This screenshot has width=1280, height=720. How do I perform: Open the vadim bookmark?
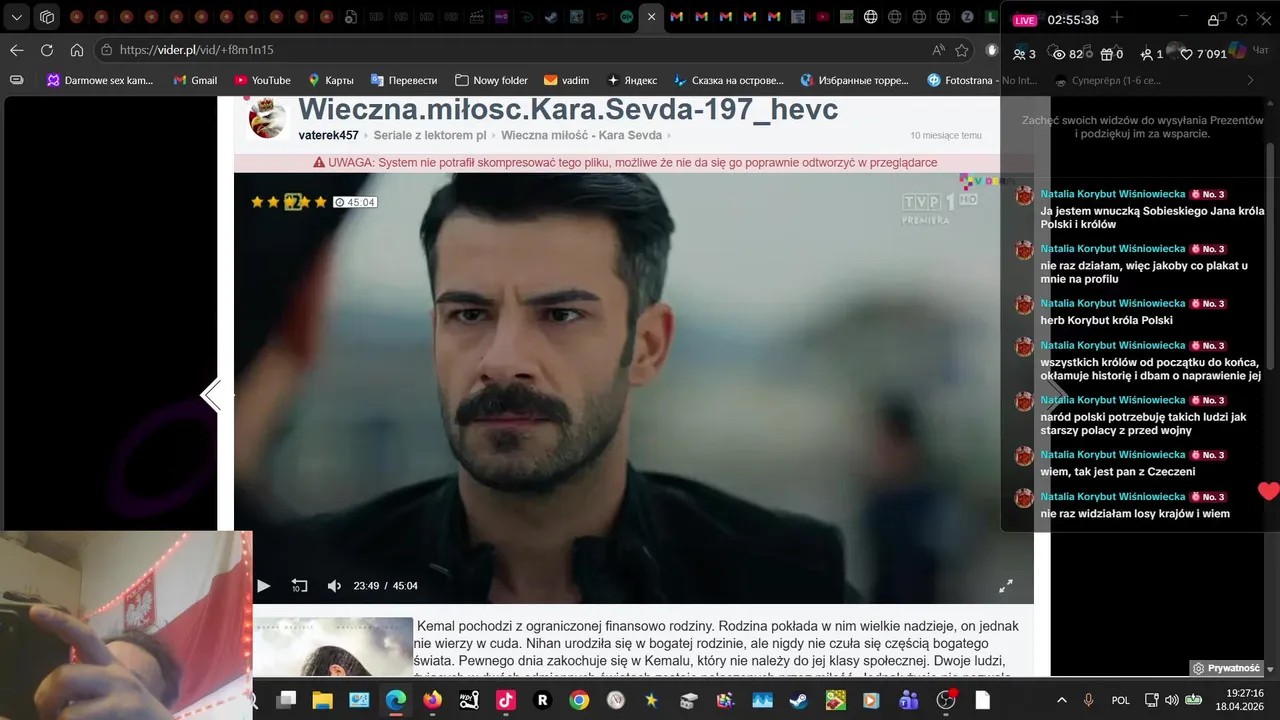pos(566,80)
